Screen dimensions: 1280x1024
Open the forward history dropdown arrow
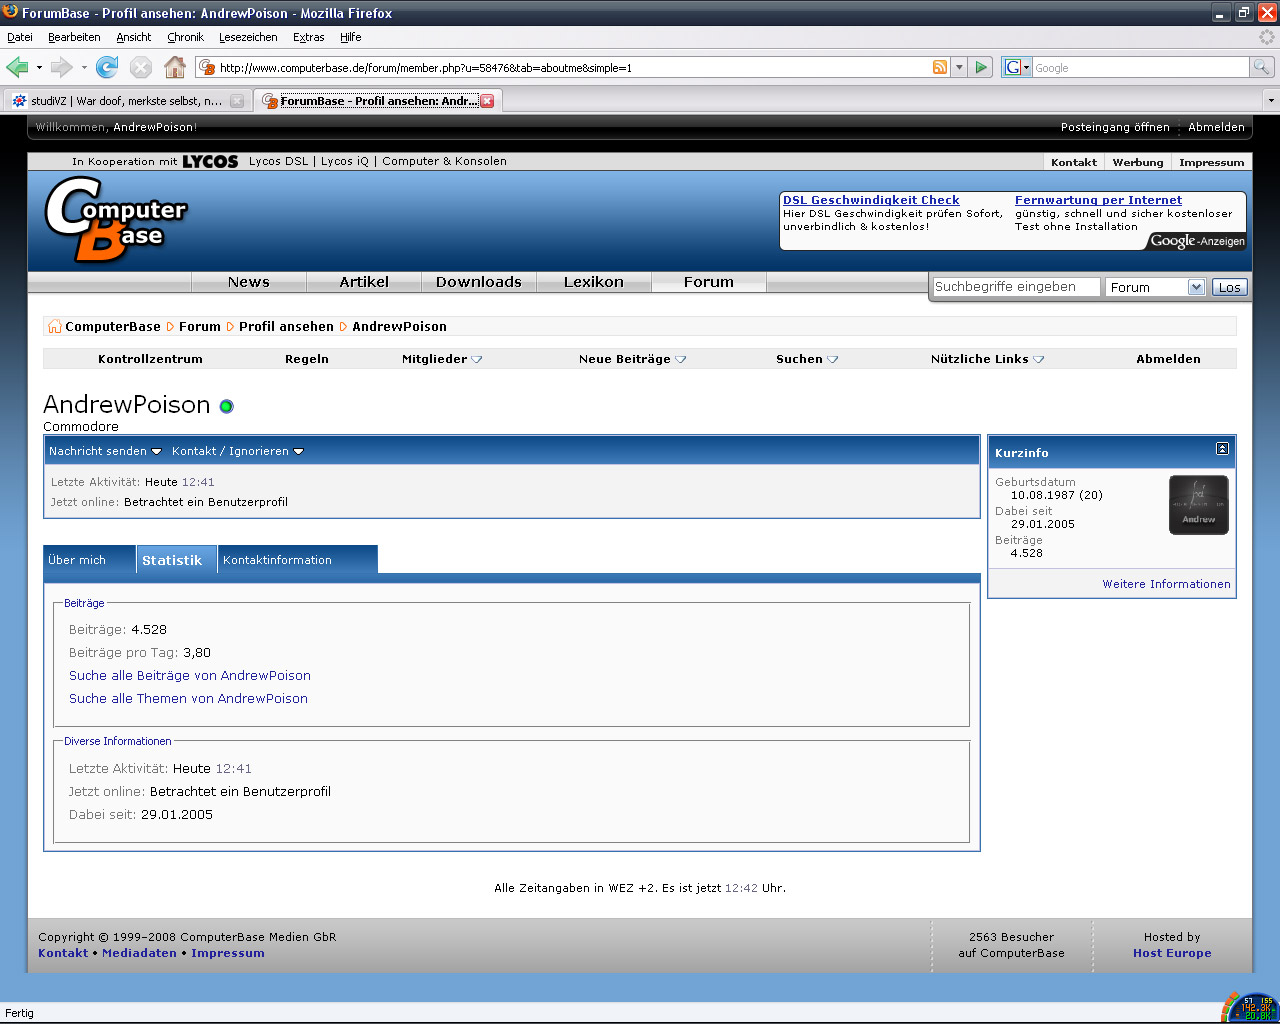tap(84, 67)
